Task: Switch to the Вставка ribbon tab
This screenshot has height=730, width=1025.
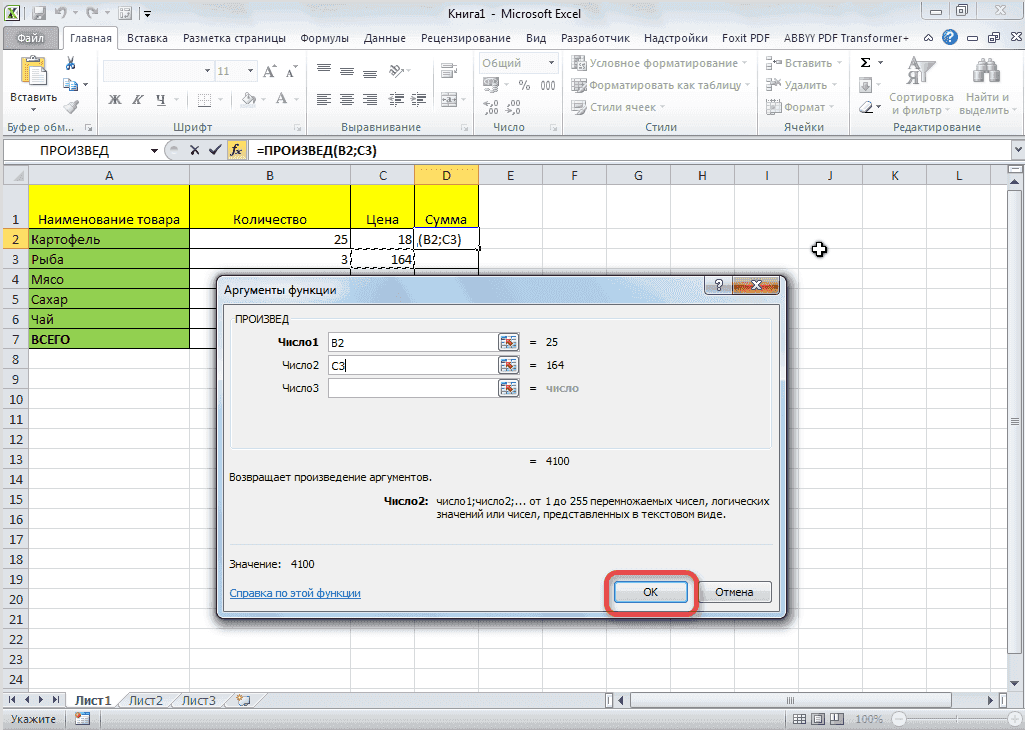Action: point(147,37)
